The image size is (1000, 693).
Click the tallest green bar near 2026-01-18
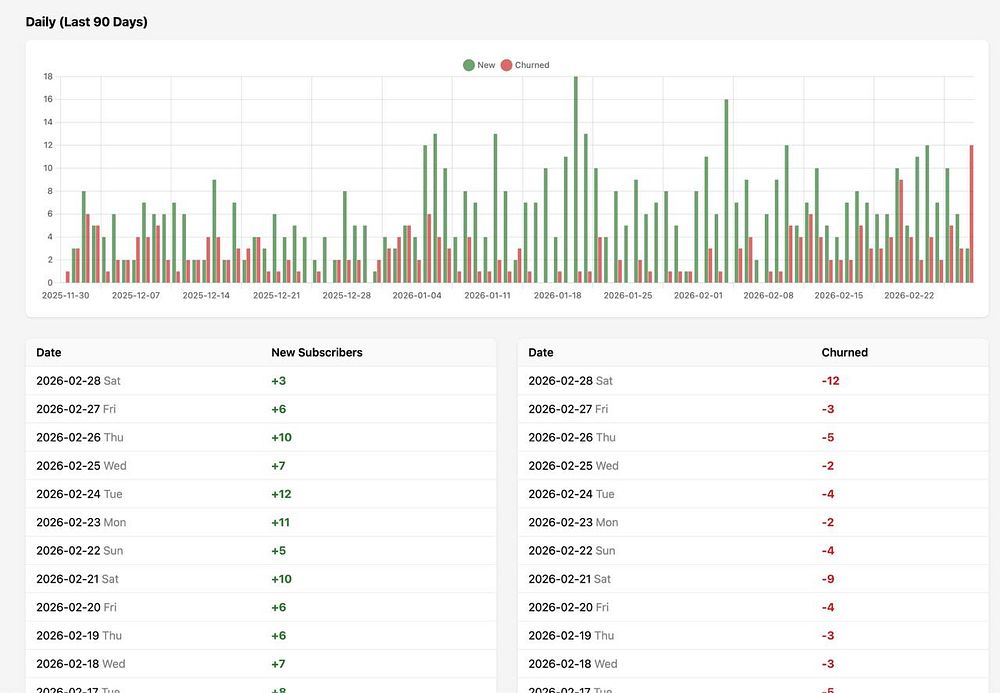coord(576,179)
